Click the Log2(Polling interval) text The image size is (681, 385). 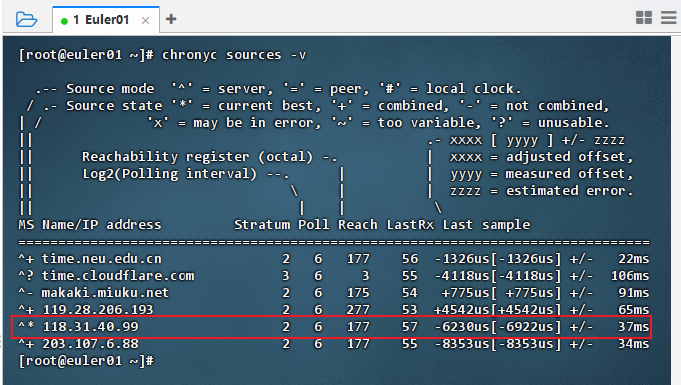[x=170, y=174]
